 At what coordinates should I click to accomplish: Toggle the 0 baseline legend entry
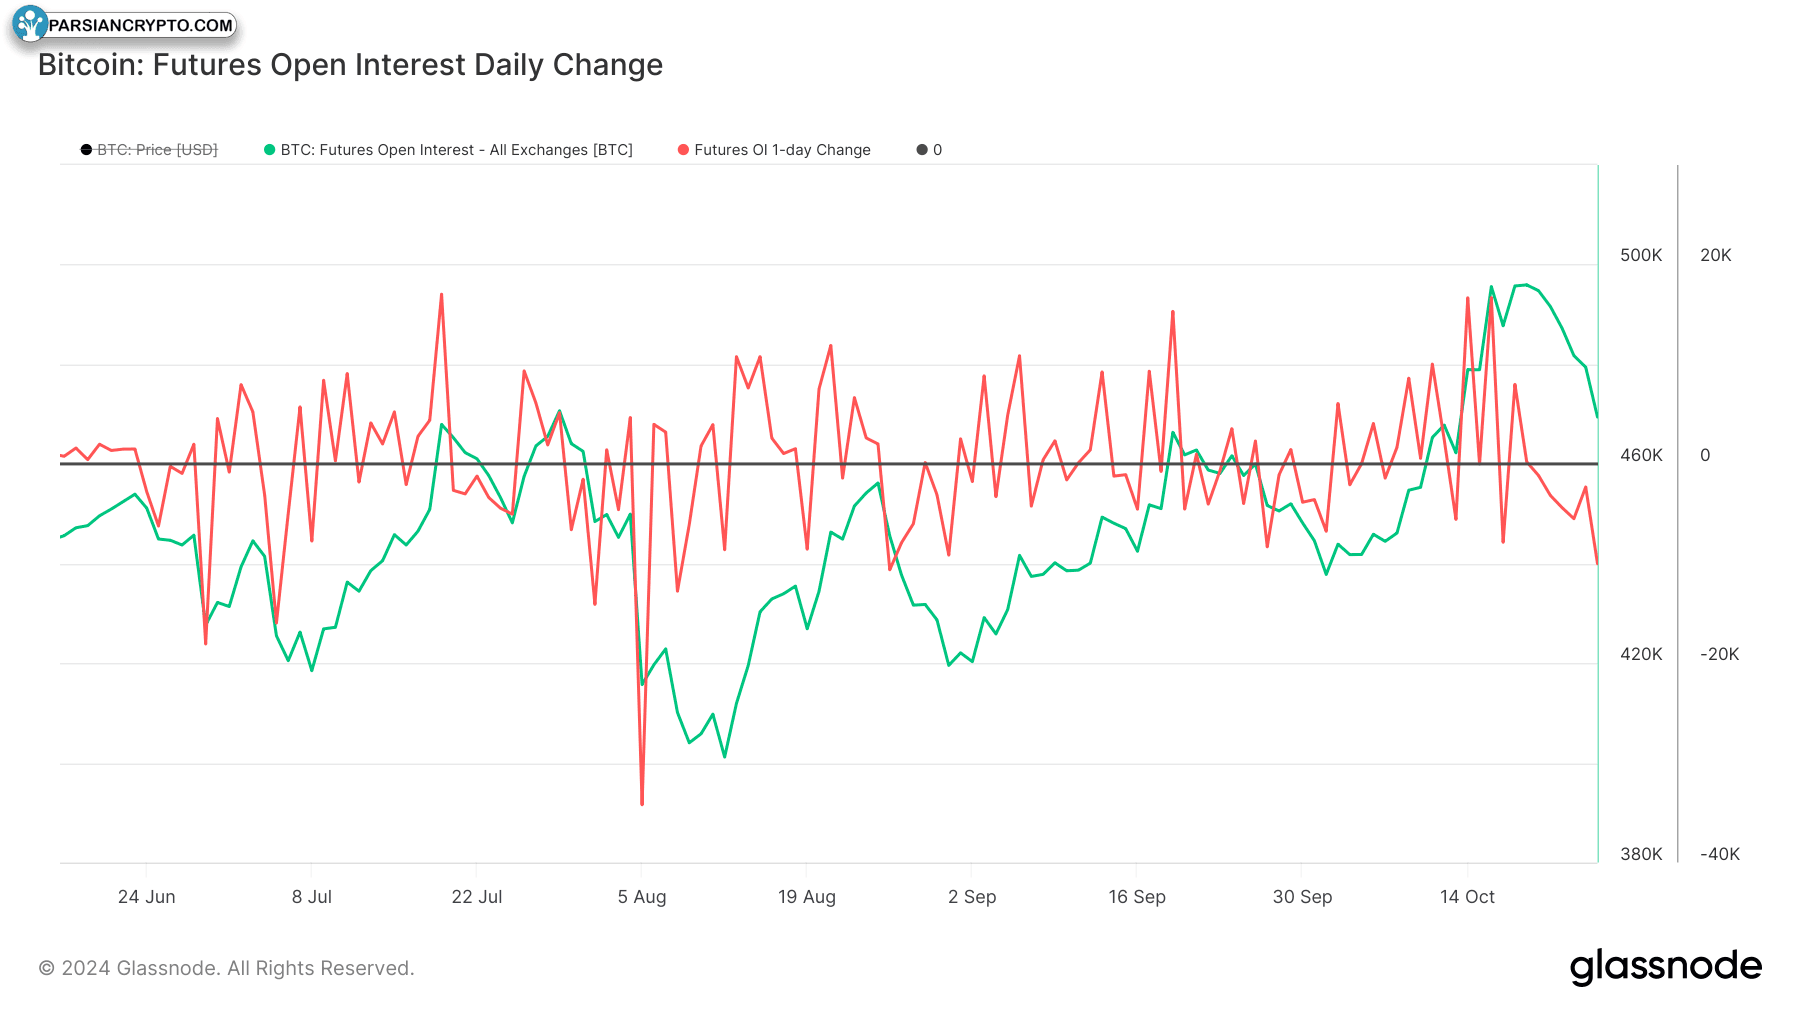point(929,150)
